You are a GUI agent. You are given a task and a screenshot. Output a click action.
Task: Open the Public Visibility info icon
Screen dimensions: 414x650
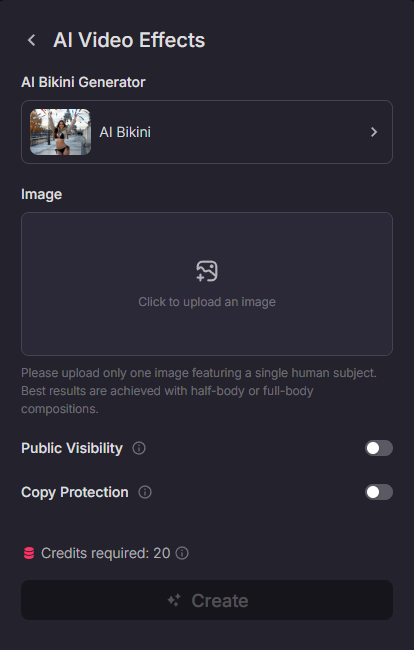pyautogui.click(x=139, y=448)
